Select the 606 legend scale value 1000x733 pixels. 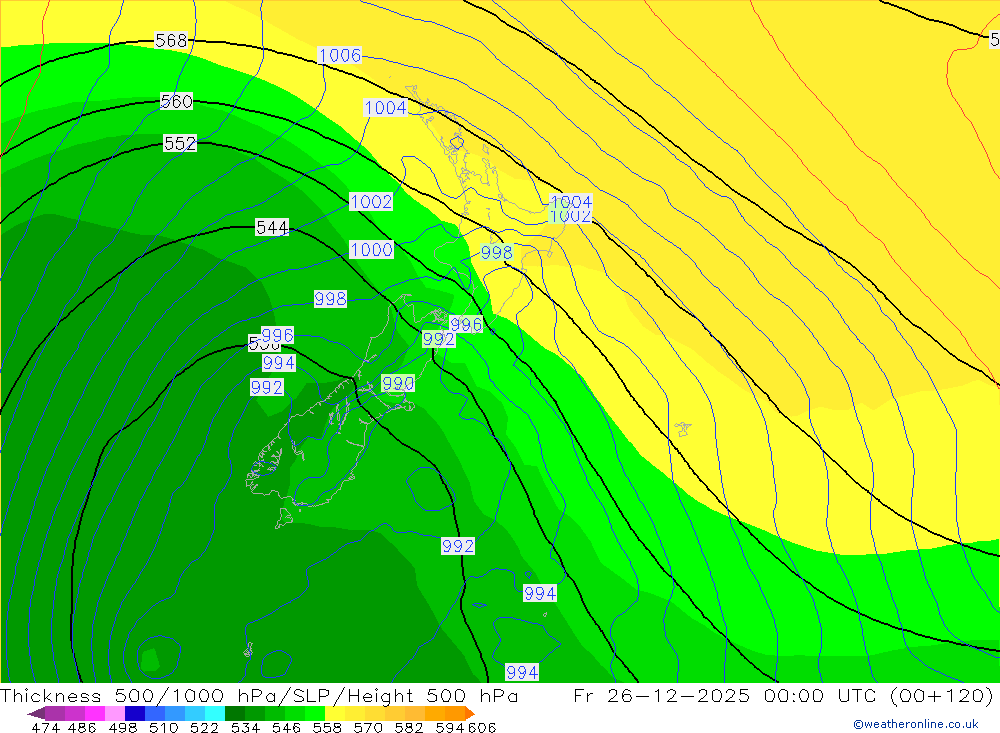[x=482, y=728]
